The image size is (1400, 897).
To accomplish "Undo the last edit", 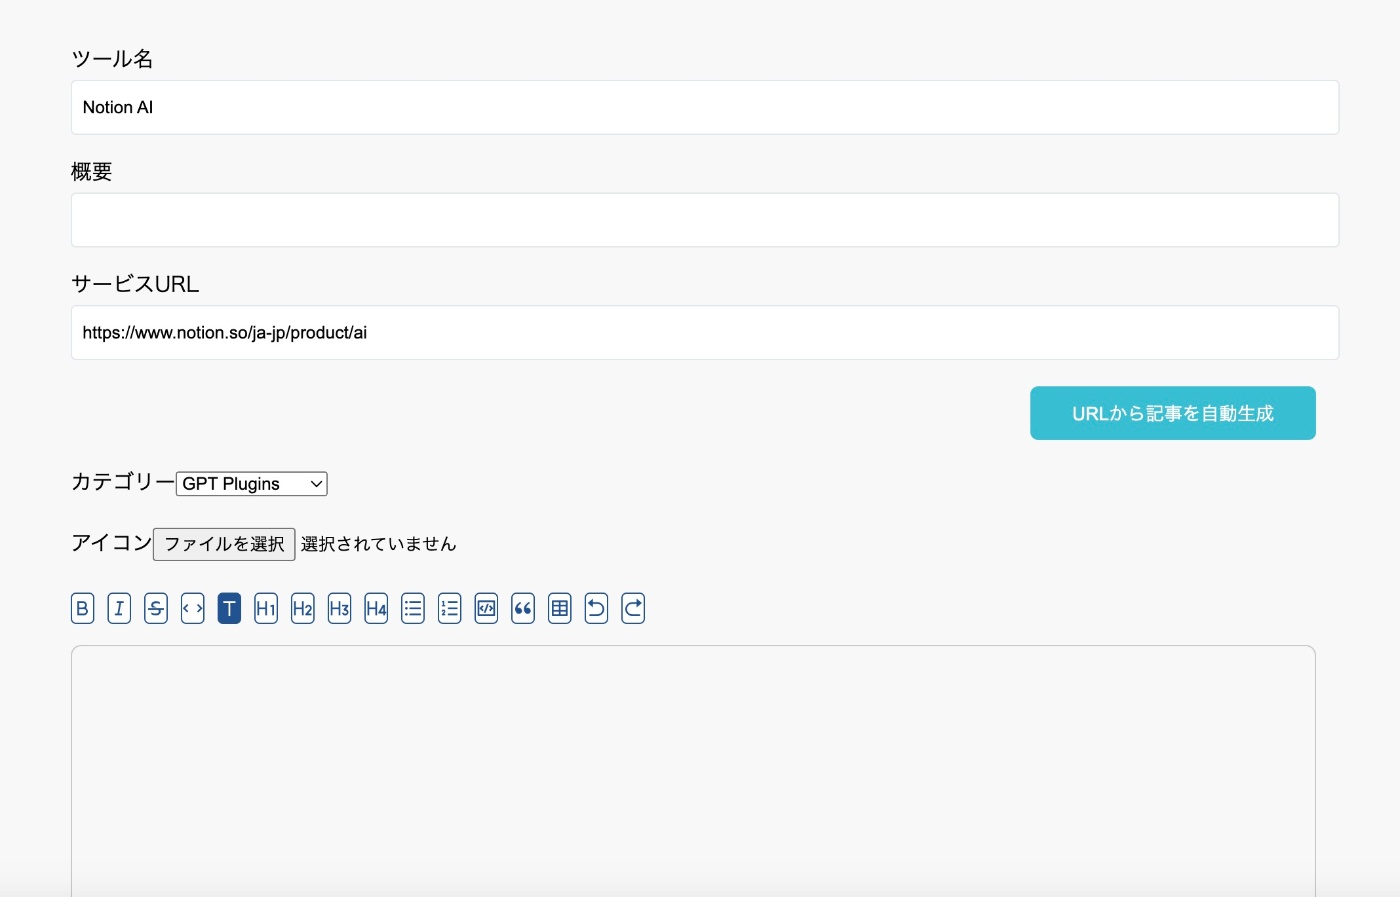I will pos(596,608).
